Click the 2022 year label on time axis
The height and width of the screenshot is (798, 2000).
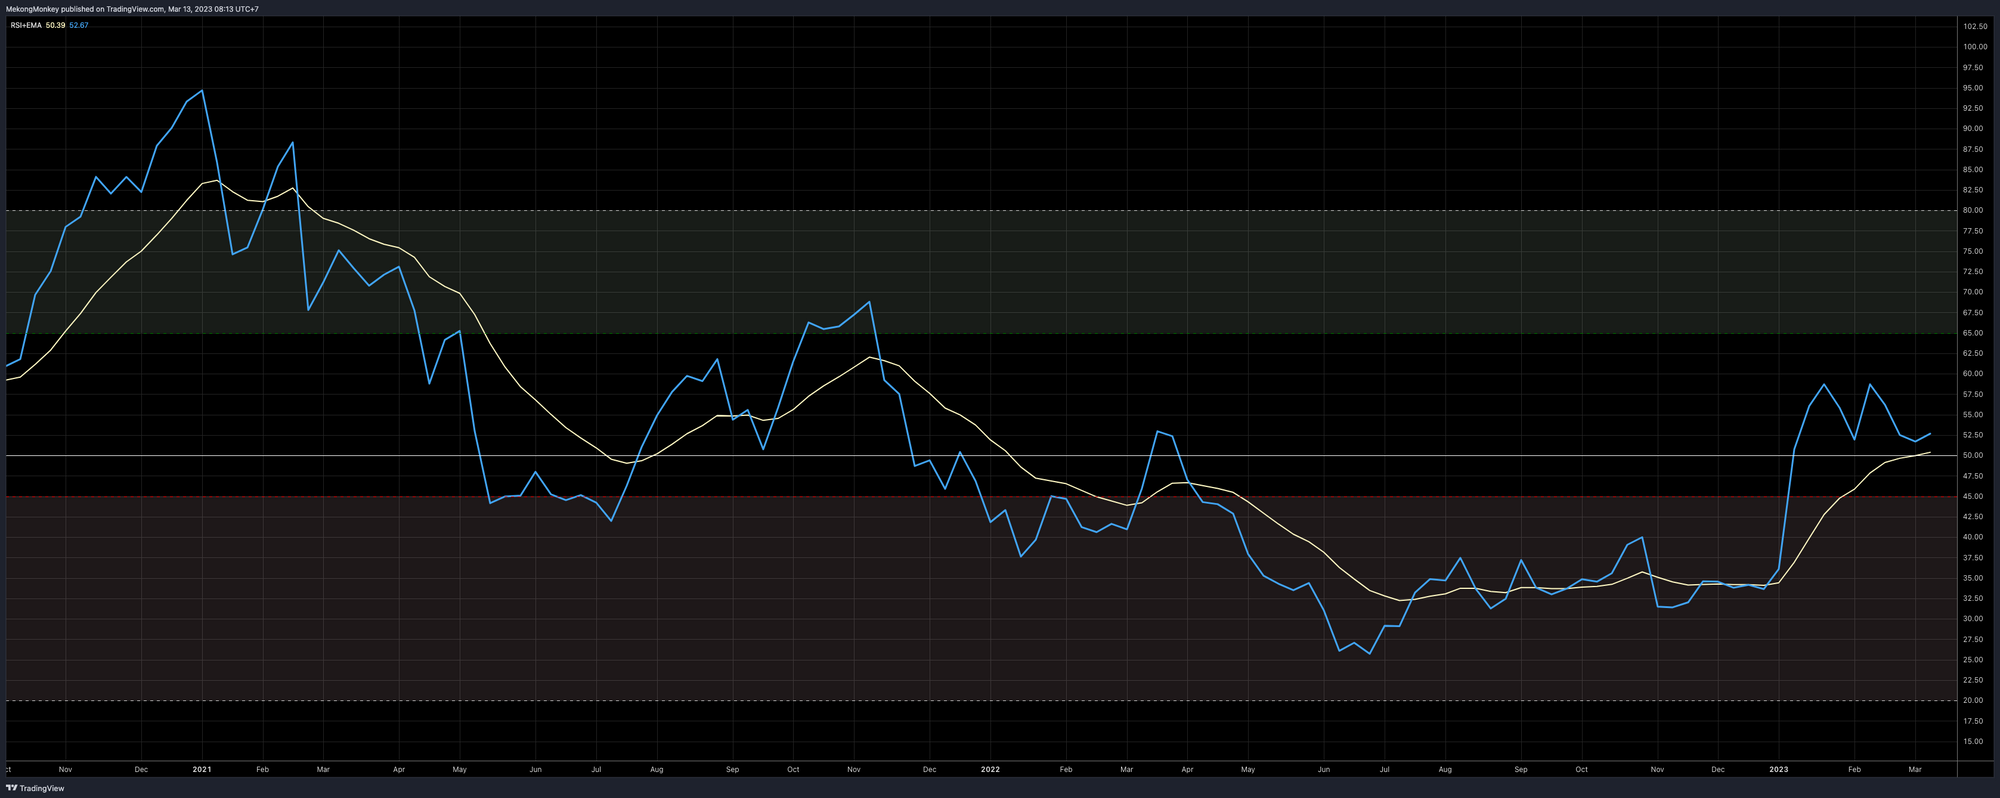(x=990, y=769)
